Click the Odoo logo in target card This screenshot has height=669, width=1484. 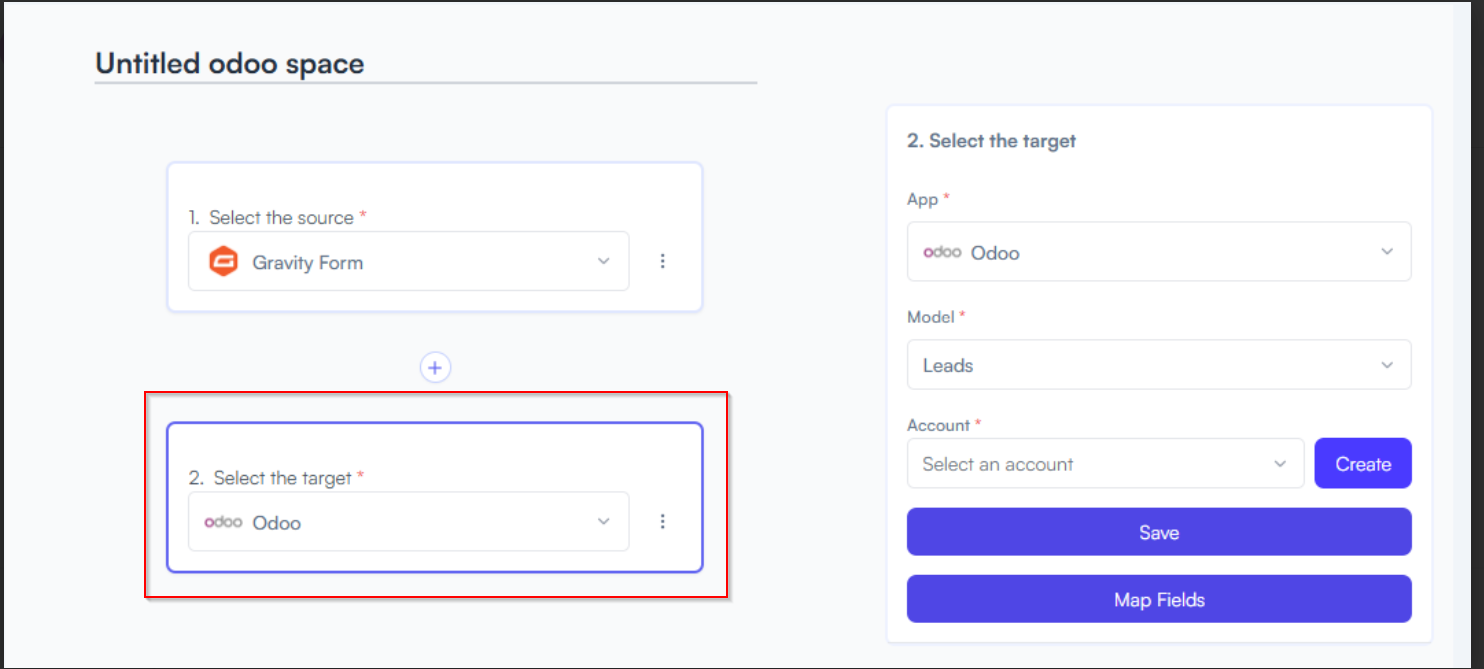223,522
